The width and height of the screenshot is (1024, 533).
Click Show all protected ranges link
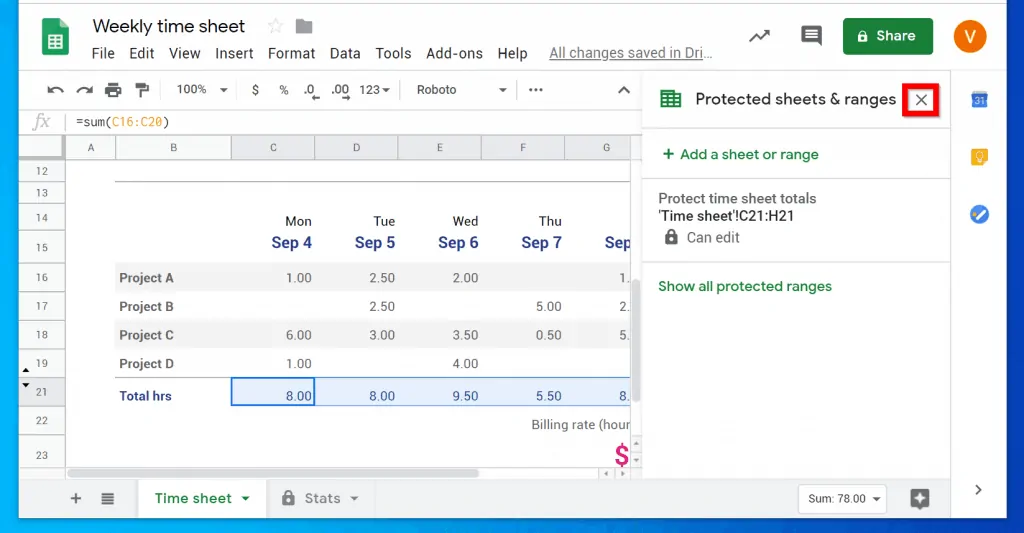pos(744,286)
